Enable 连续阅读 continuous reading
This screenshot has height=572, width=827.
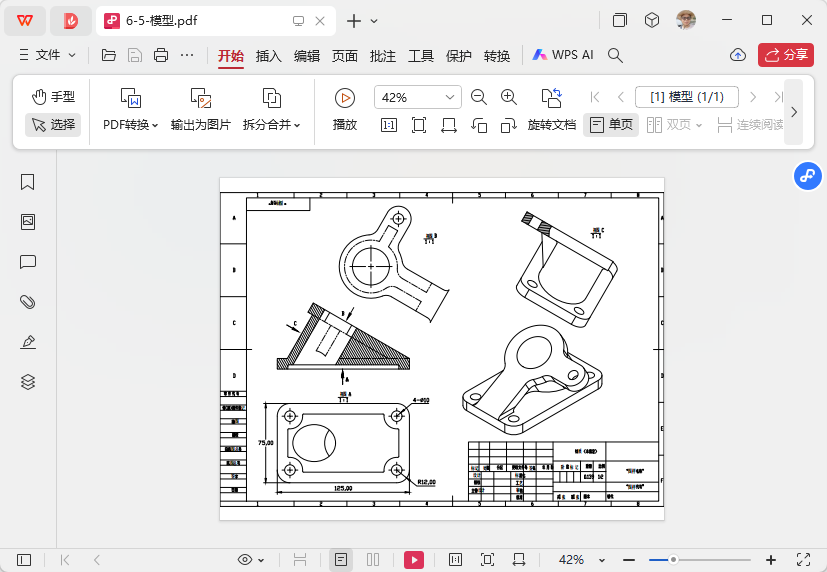750,125
